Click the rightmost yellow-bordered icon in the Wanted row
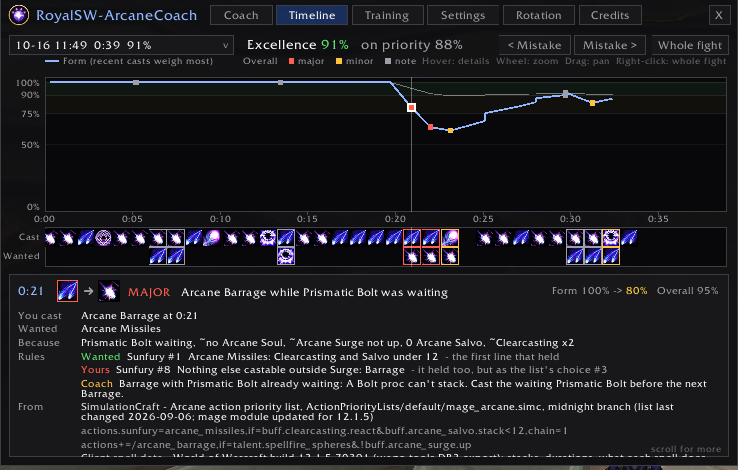The width and height of the screenshot is (738, 470). [611, 256]
